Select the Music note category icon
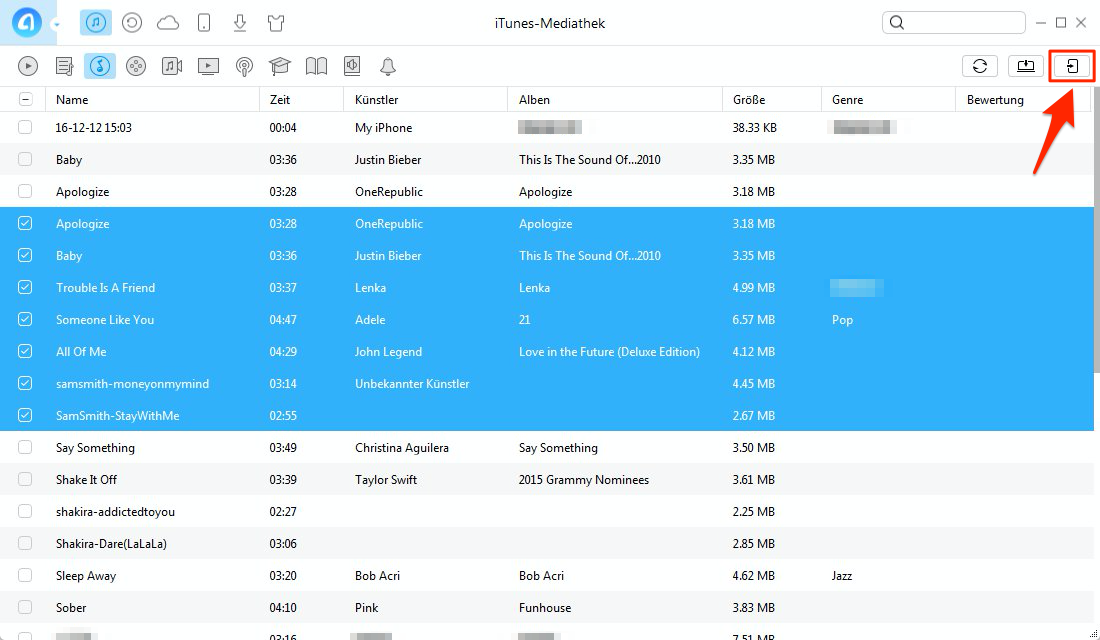1100x640 pixels. click(x=100, y=66)
